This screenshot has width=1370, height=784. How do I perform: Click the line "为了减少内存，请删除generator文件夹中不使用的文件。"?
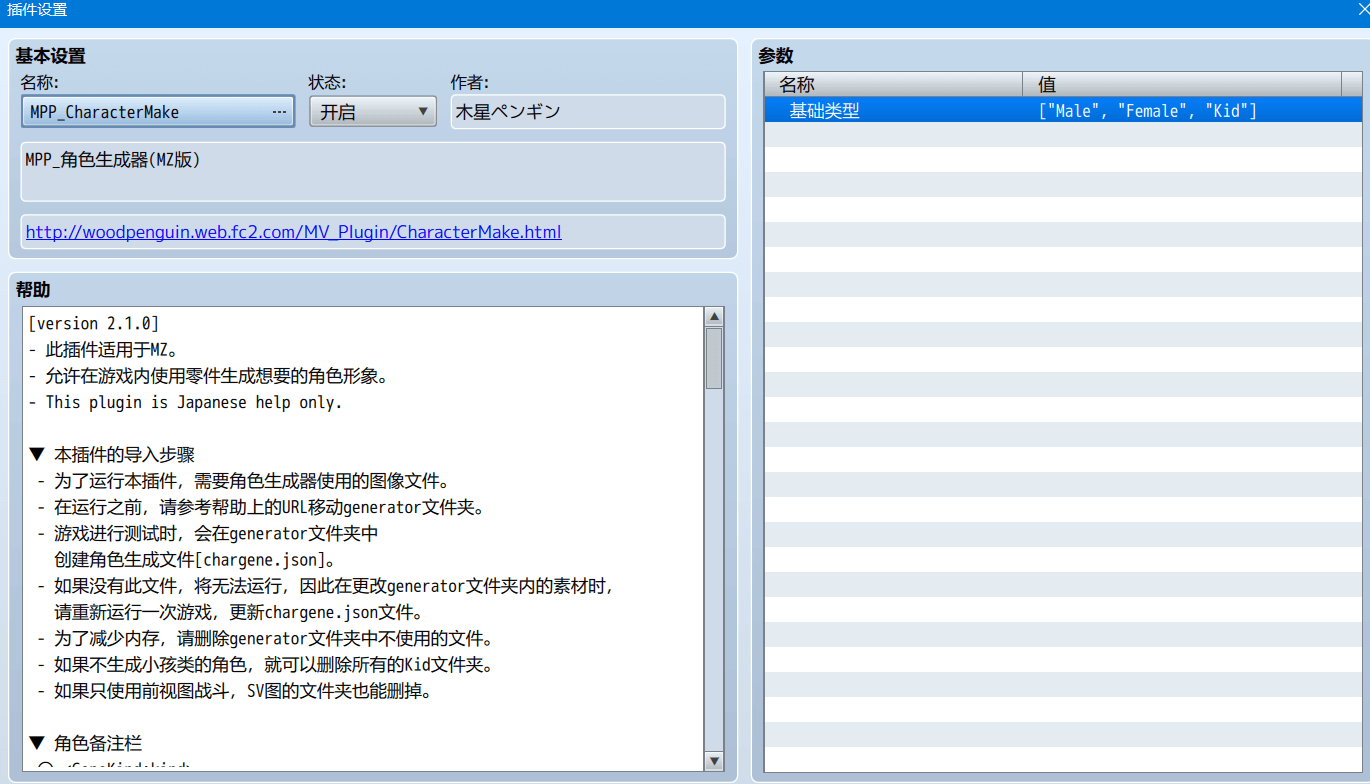[x=265, y=638]
